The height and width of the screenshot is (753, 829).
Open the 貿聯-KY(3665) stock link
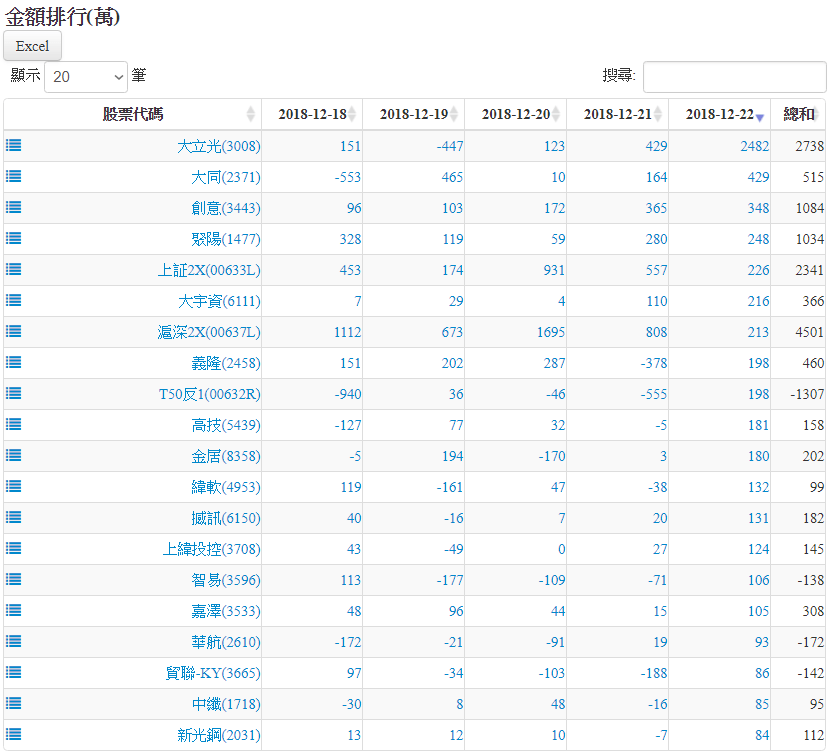(x=212, y=673)
